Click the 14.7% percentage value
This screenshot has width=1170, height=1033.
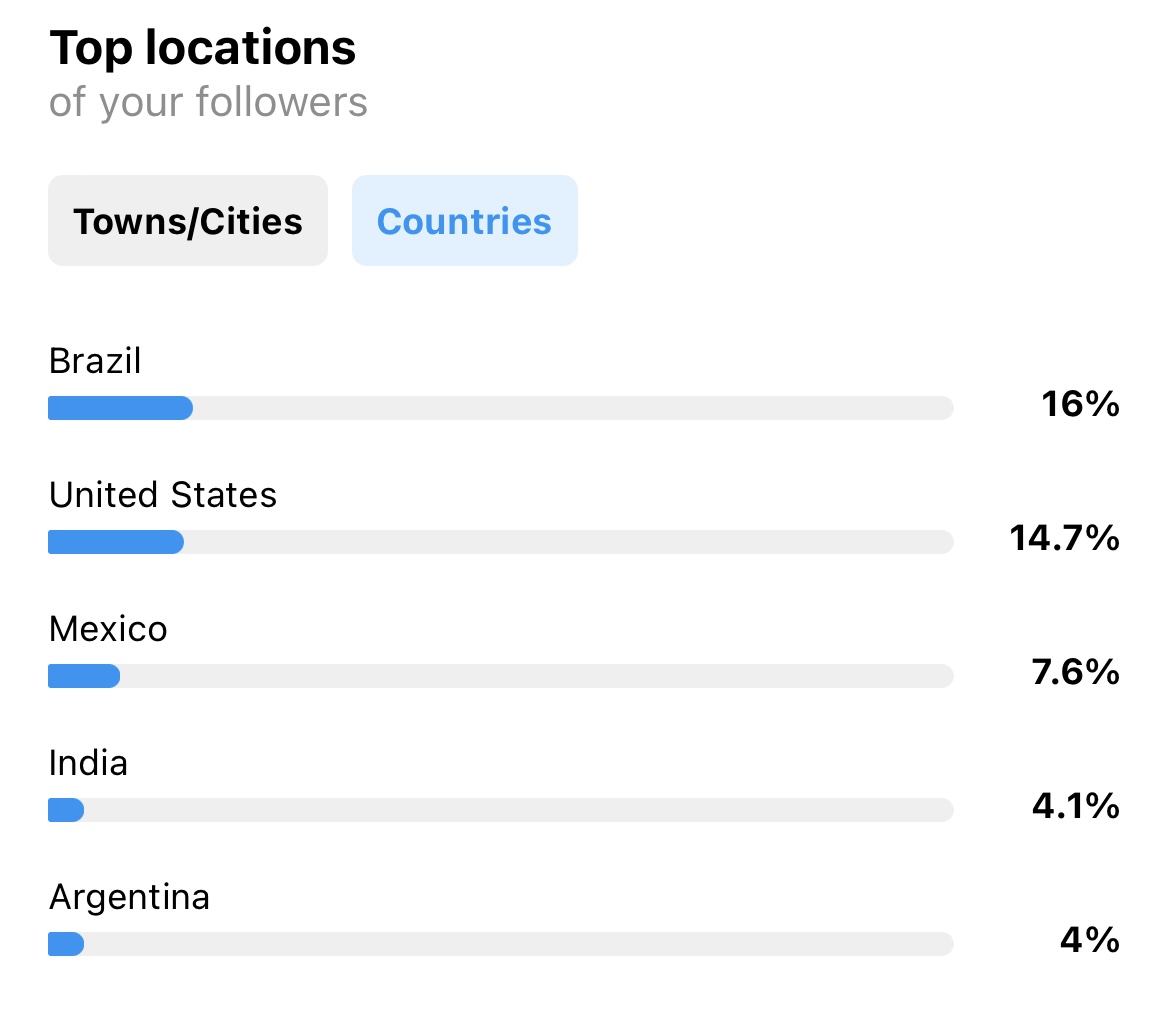coord(1065,538)
